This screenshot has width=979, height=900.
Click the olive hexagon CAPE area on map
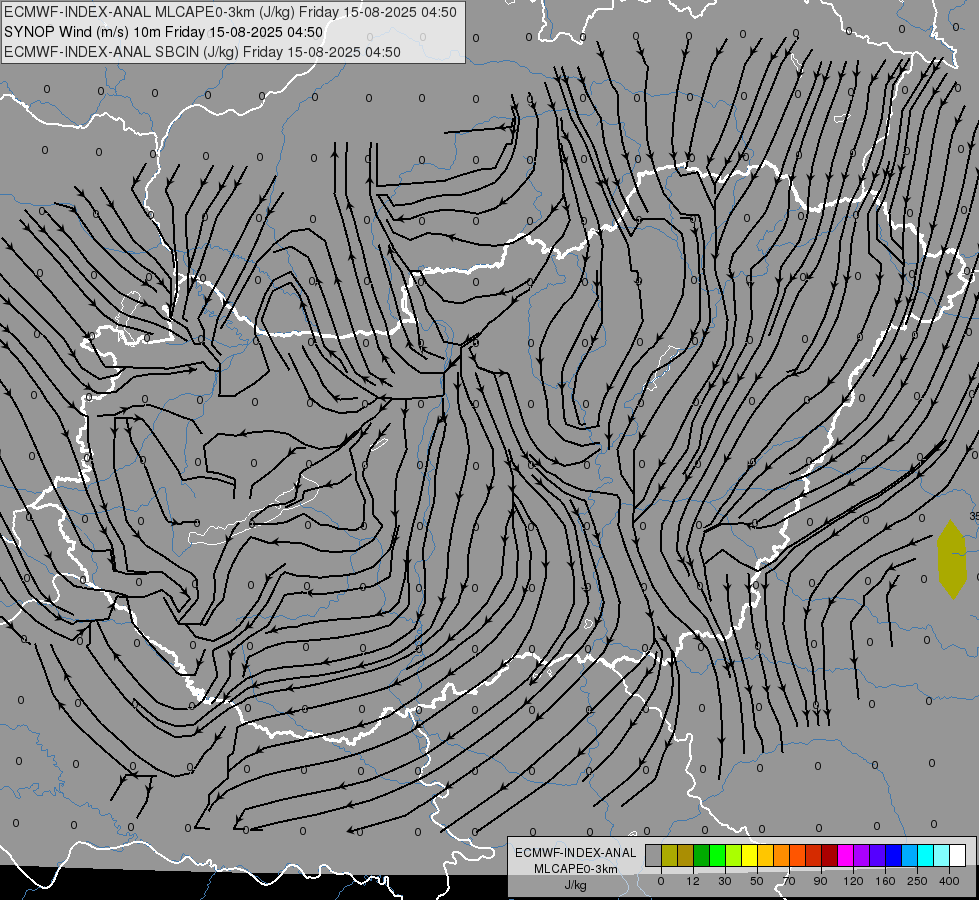[952, 559]
